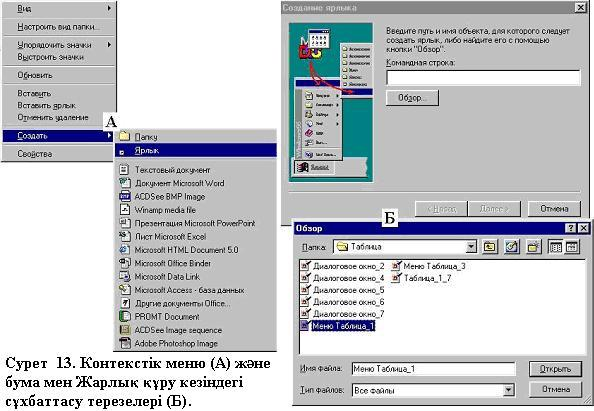Click the Открыть button
Viewport: 594px width, 411px height.
555,369
